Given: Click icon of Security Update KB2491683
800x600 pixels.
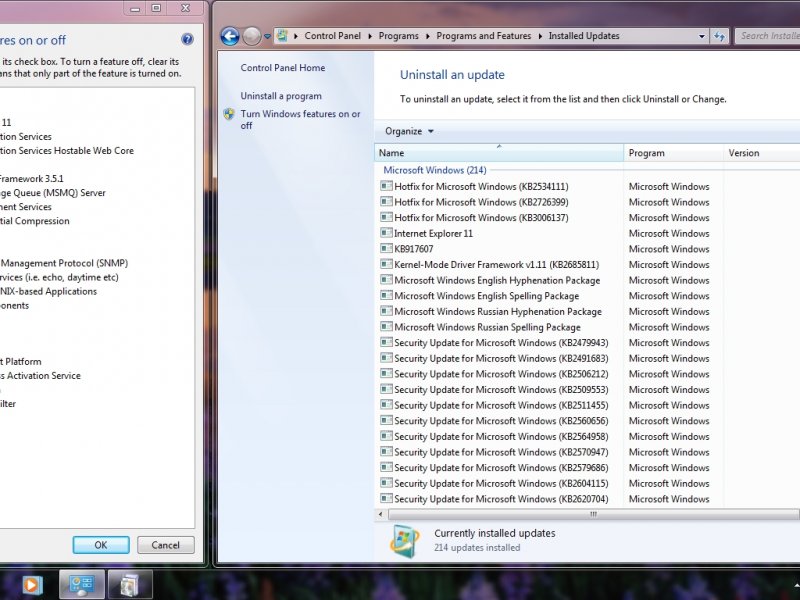Looking at the screenshot, I should pyautogui.click(x=386, y=358).
